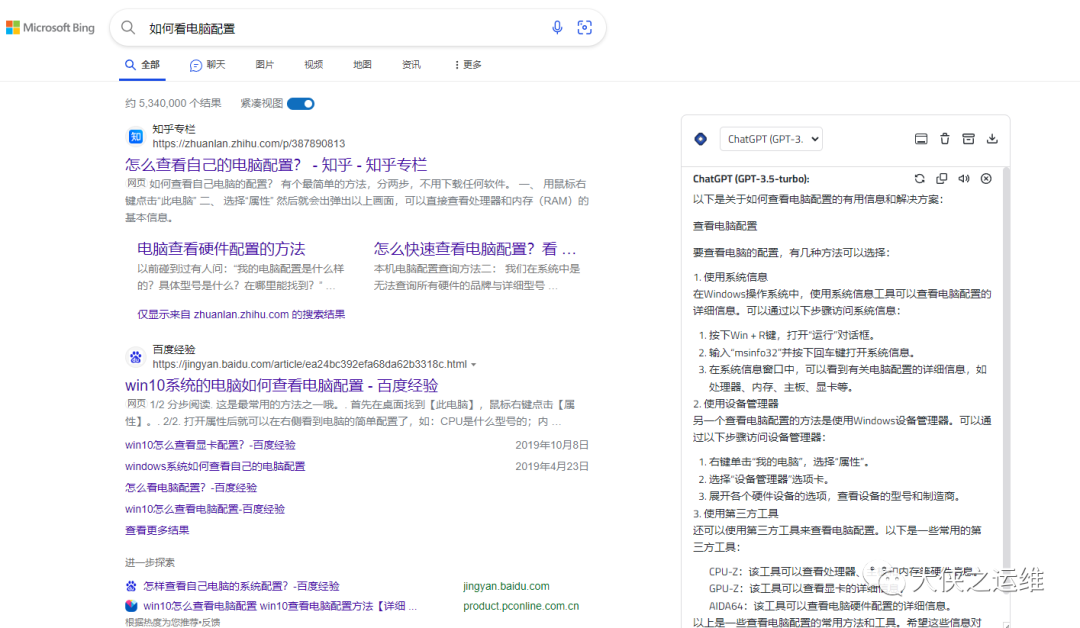Click the panel layout icon beside trash
This screenshot has height=628, width=1080.
[x=921, y=138]
